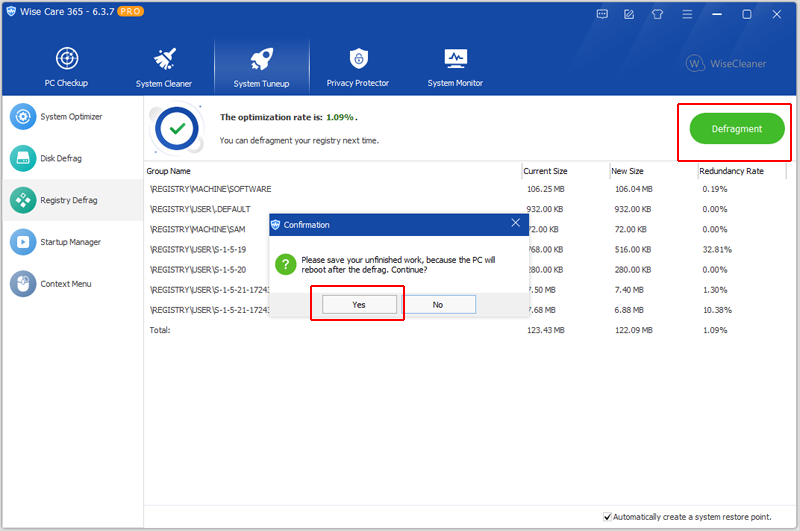Click the 32.81% redundancy rate value

(x=717, y=249)
